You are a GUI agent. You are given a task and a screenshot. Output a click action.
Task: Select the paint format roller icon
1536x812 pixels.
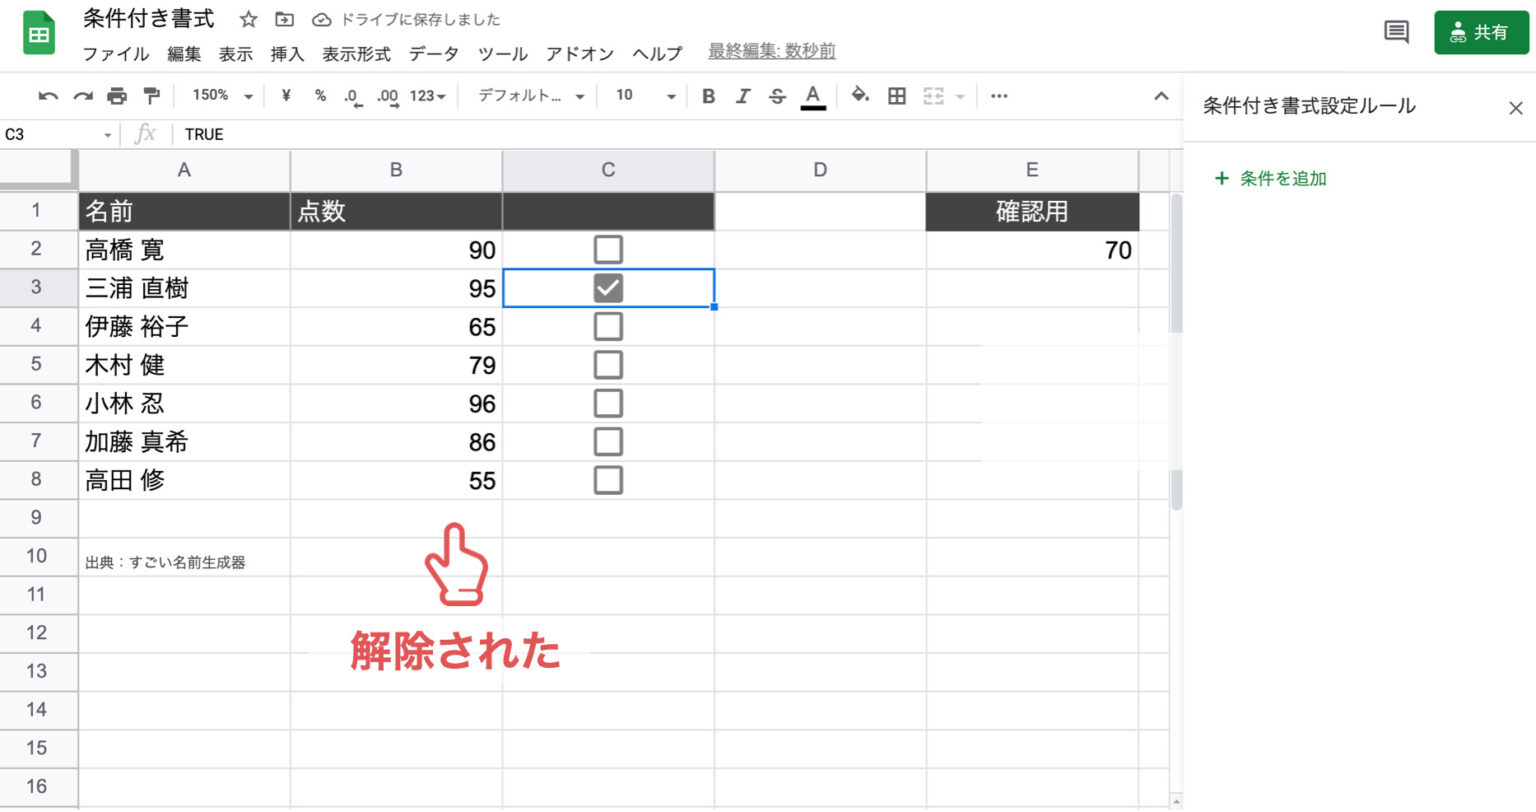pyautogui.click(x=151, y=96)
